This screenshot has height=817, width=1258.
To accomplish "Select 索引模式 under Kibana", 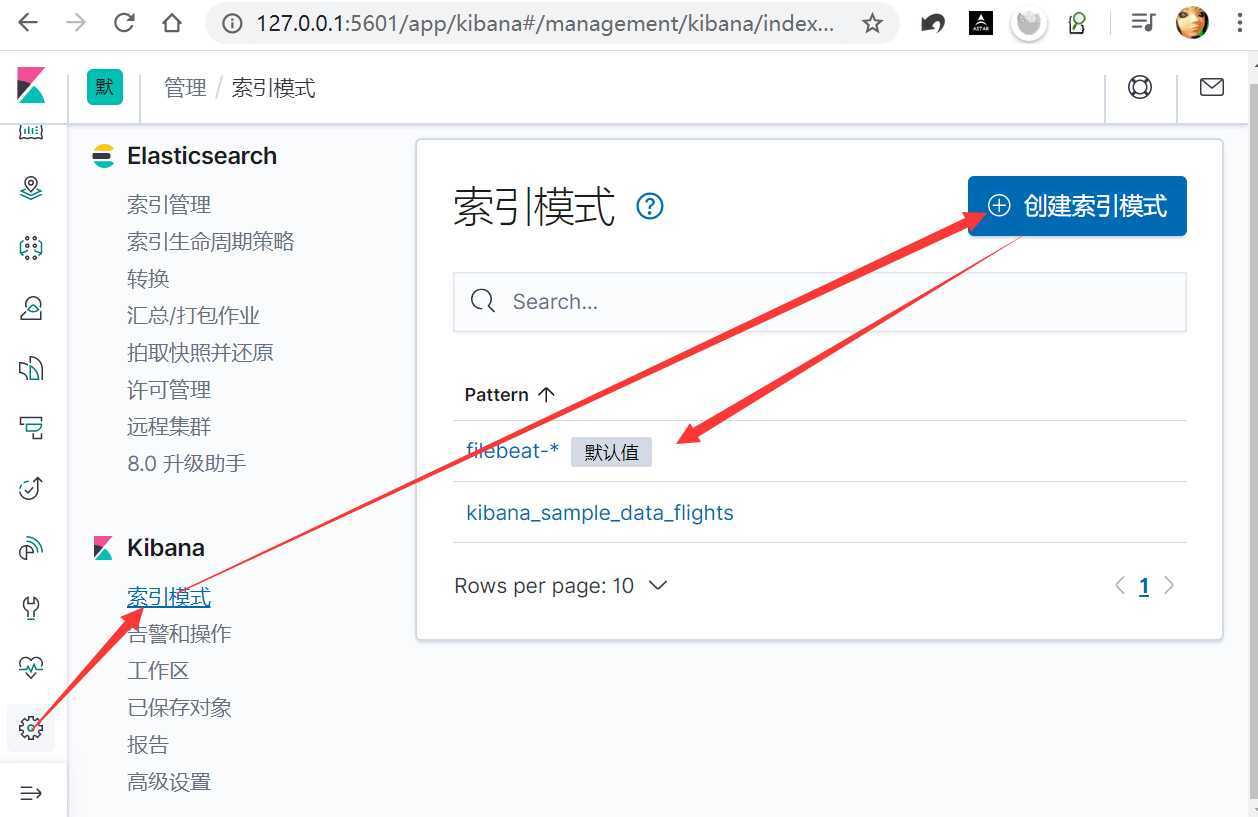I will [x=169, y=597].
